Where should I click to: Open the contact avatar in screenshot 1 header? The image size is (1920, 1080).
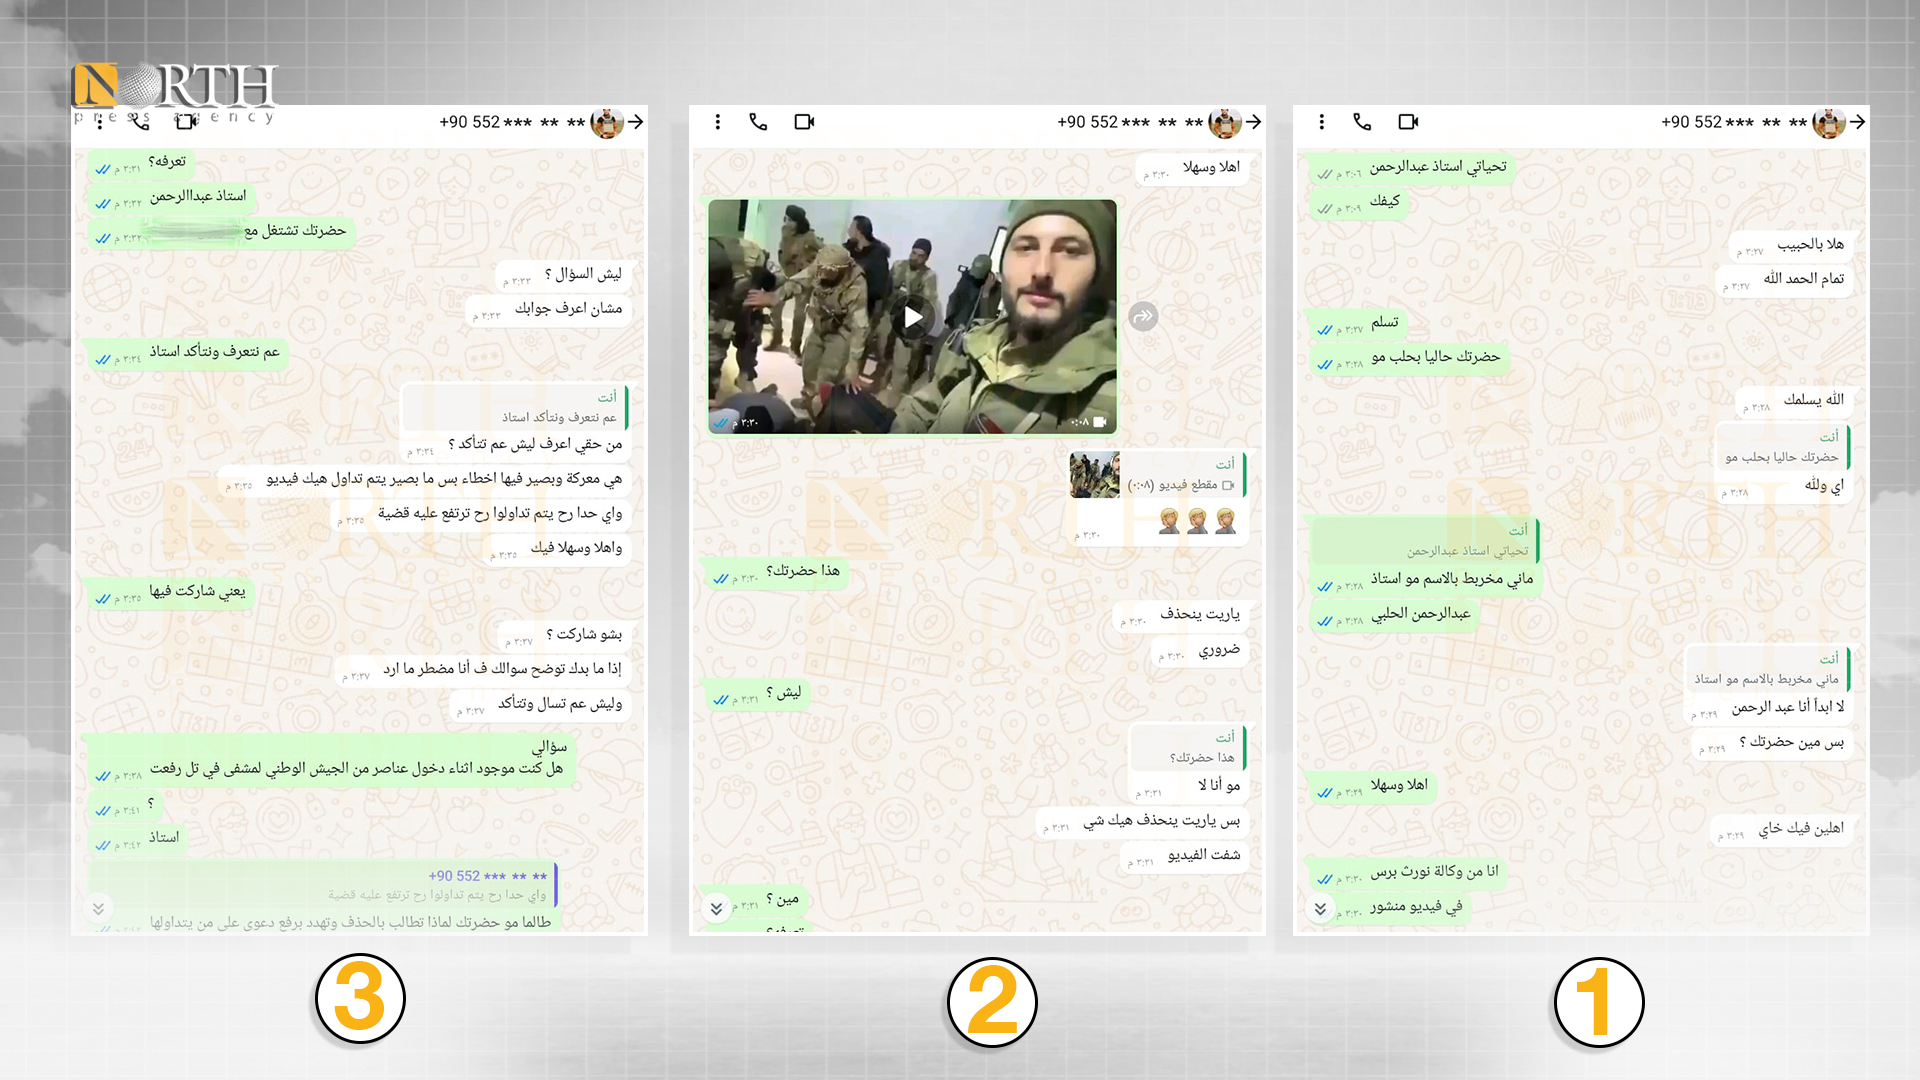click(1829, 122)
